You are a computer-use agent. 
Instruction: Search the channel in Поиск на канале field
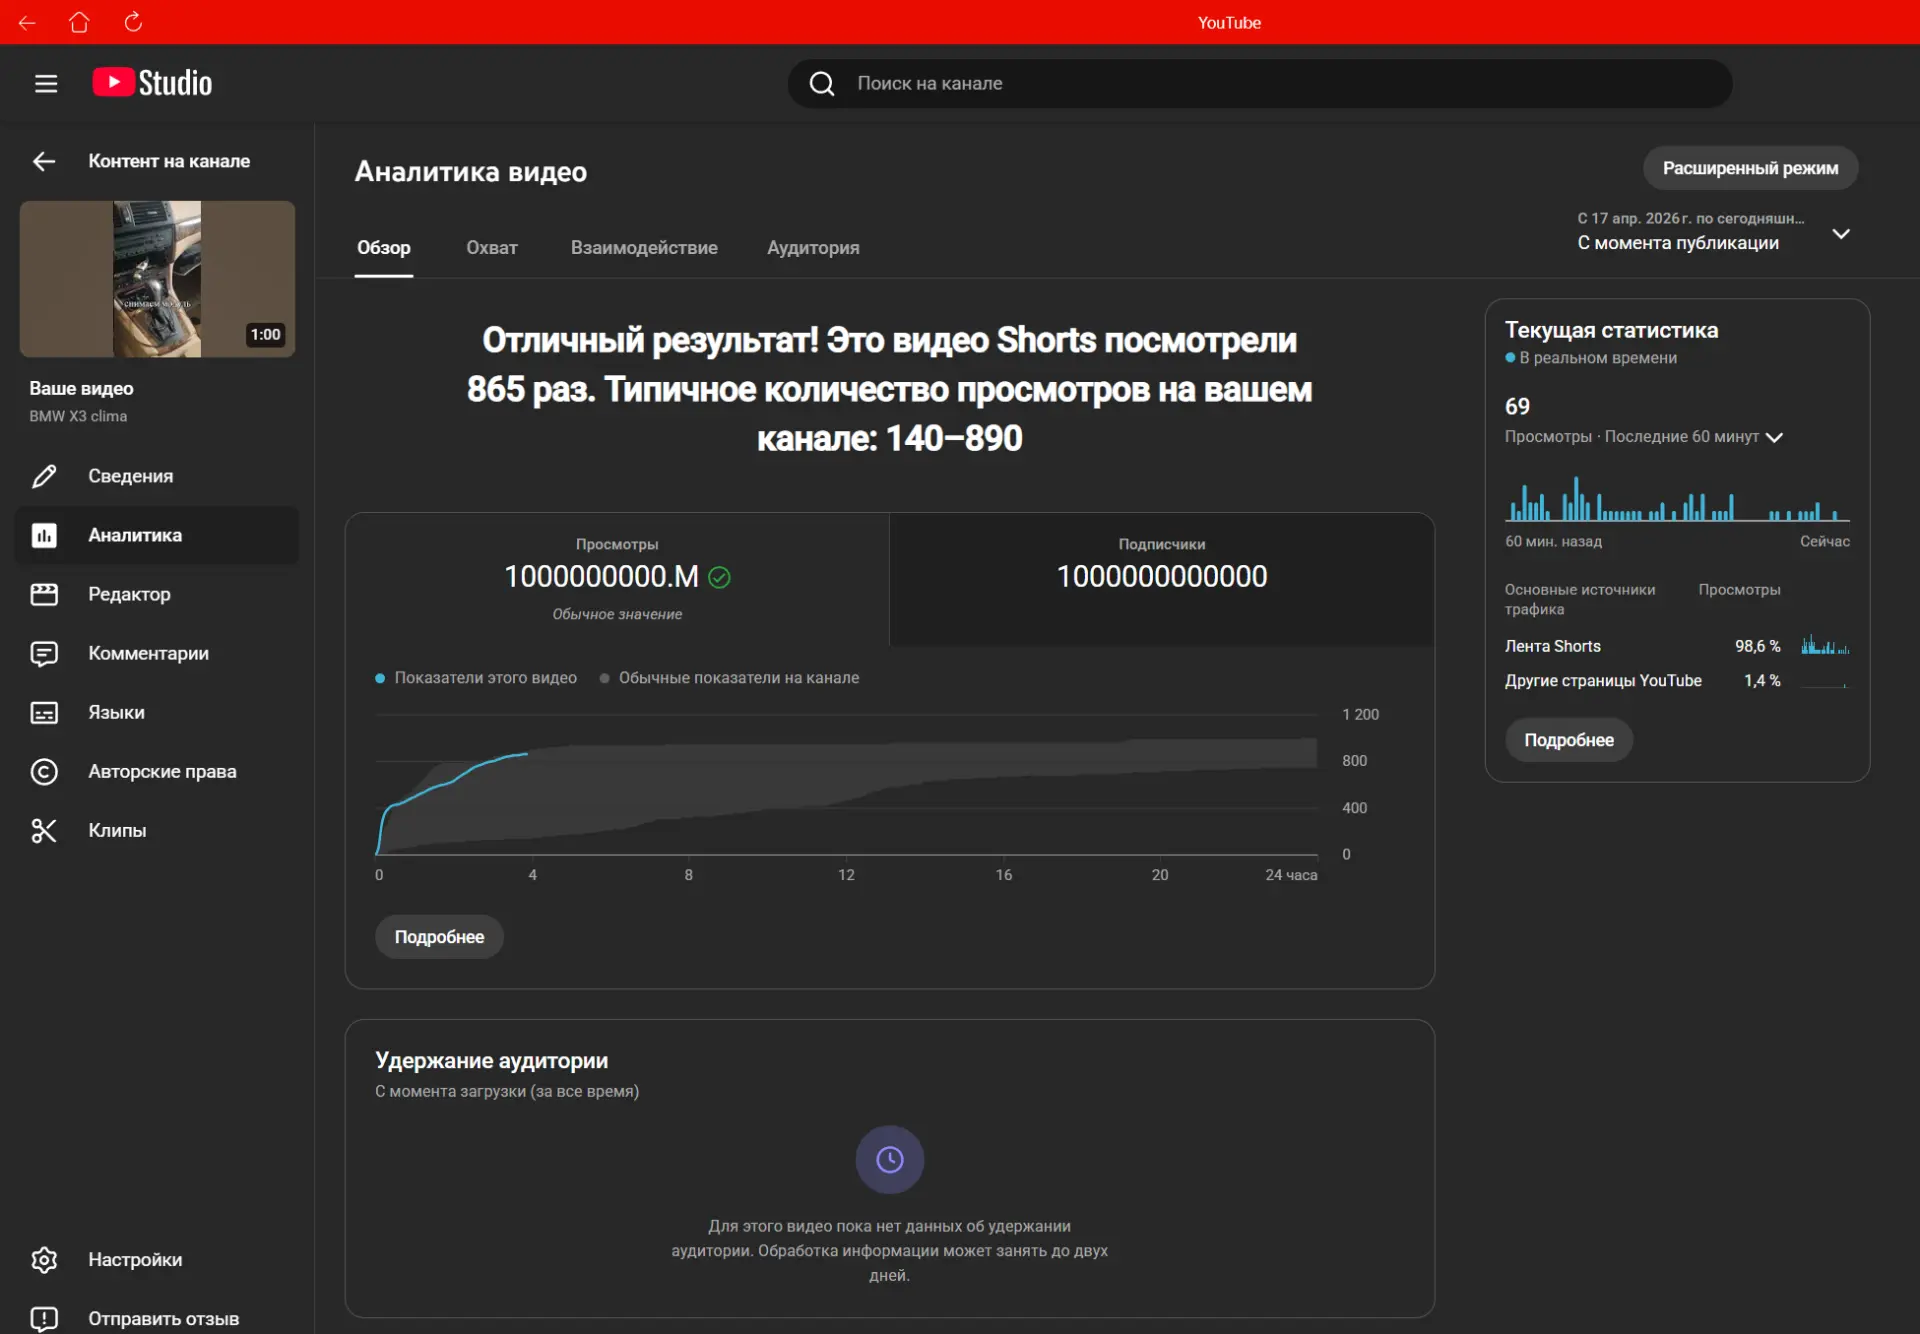pos(1260,84)
